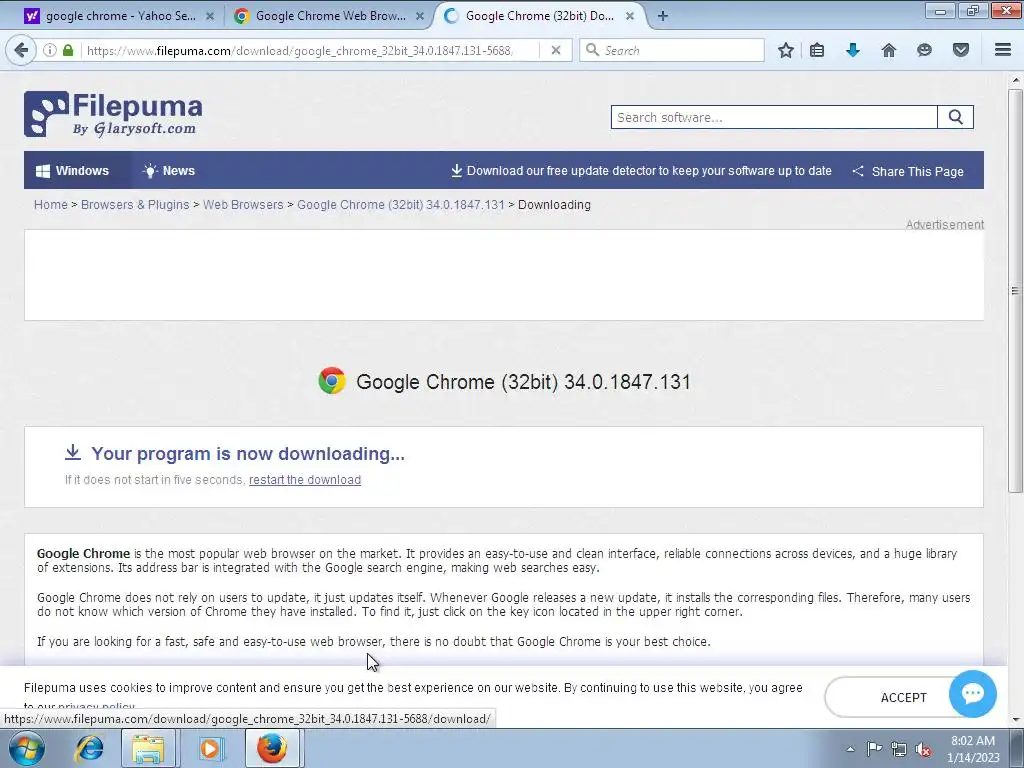This screenshot has height=768, width=1024.
Task: Click the muted volume tray icon
Action: click(923, 749)
